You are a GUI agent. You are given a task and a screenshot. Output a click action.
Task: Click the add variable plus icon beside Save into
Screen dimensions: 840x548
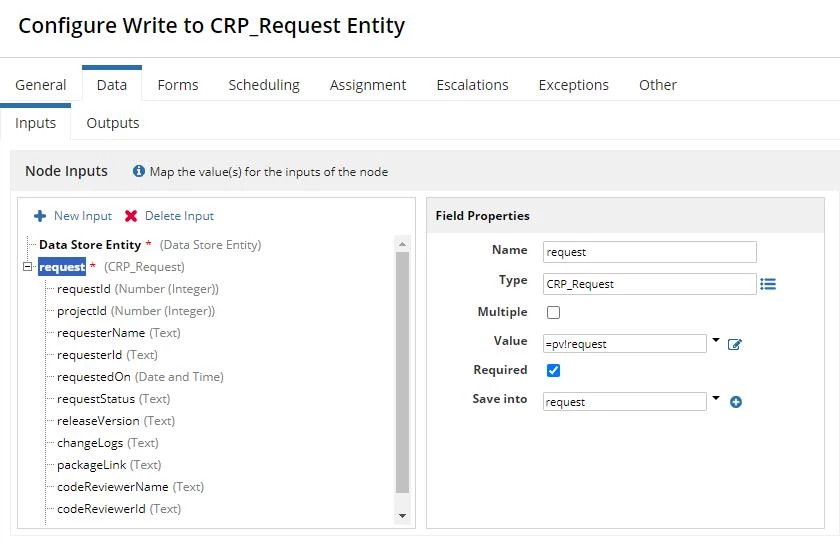click(736, 402)
